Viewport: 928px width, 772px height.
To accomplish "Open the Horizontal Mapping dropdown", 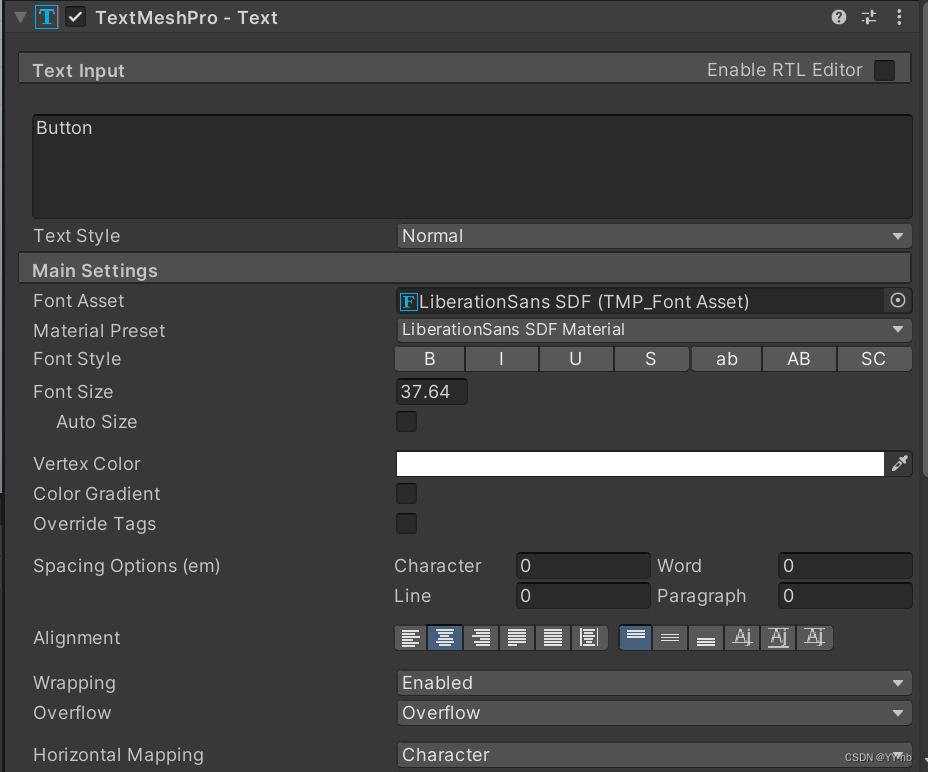I will (654, 755).
